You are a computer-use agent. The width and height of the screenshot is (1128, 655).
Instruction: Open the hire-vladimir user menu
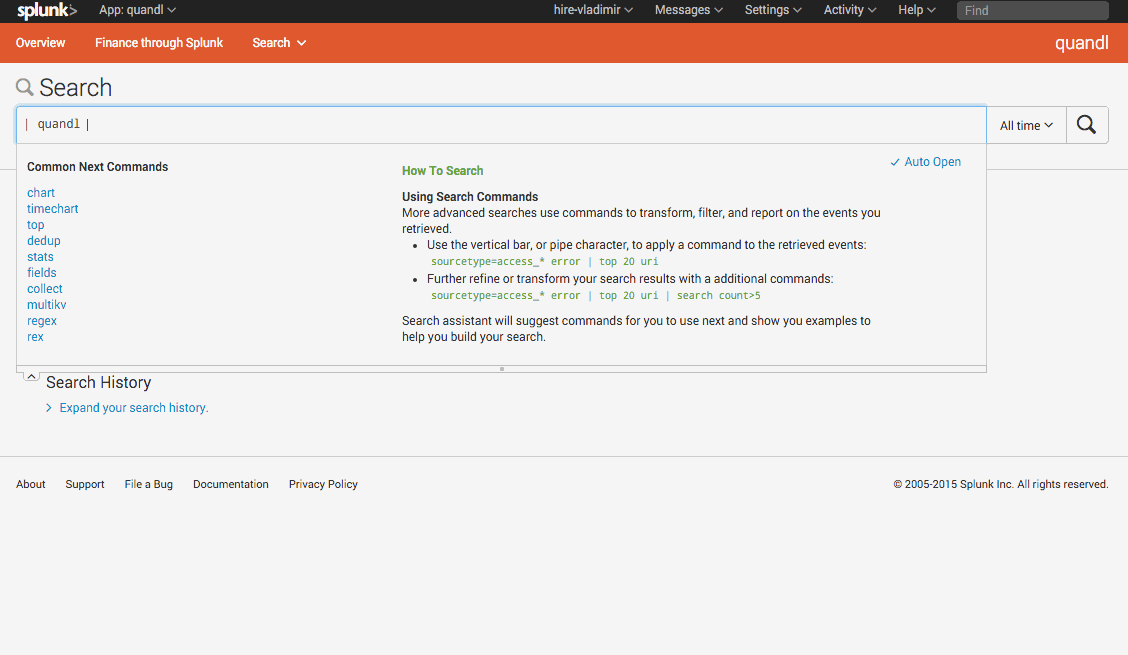(593, 10)
